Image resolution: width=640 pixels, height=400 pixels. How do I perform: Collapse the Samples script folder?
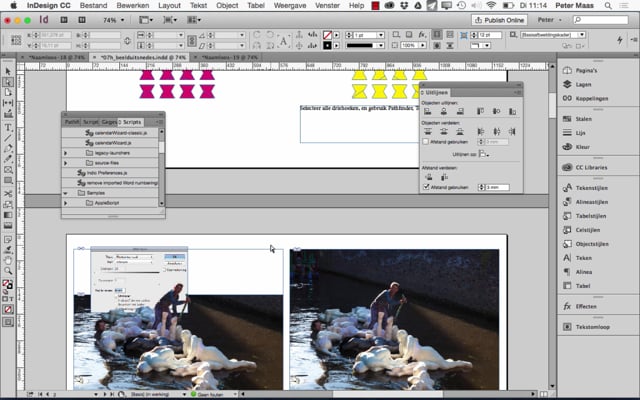pos(65,193)
